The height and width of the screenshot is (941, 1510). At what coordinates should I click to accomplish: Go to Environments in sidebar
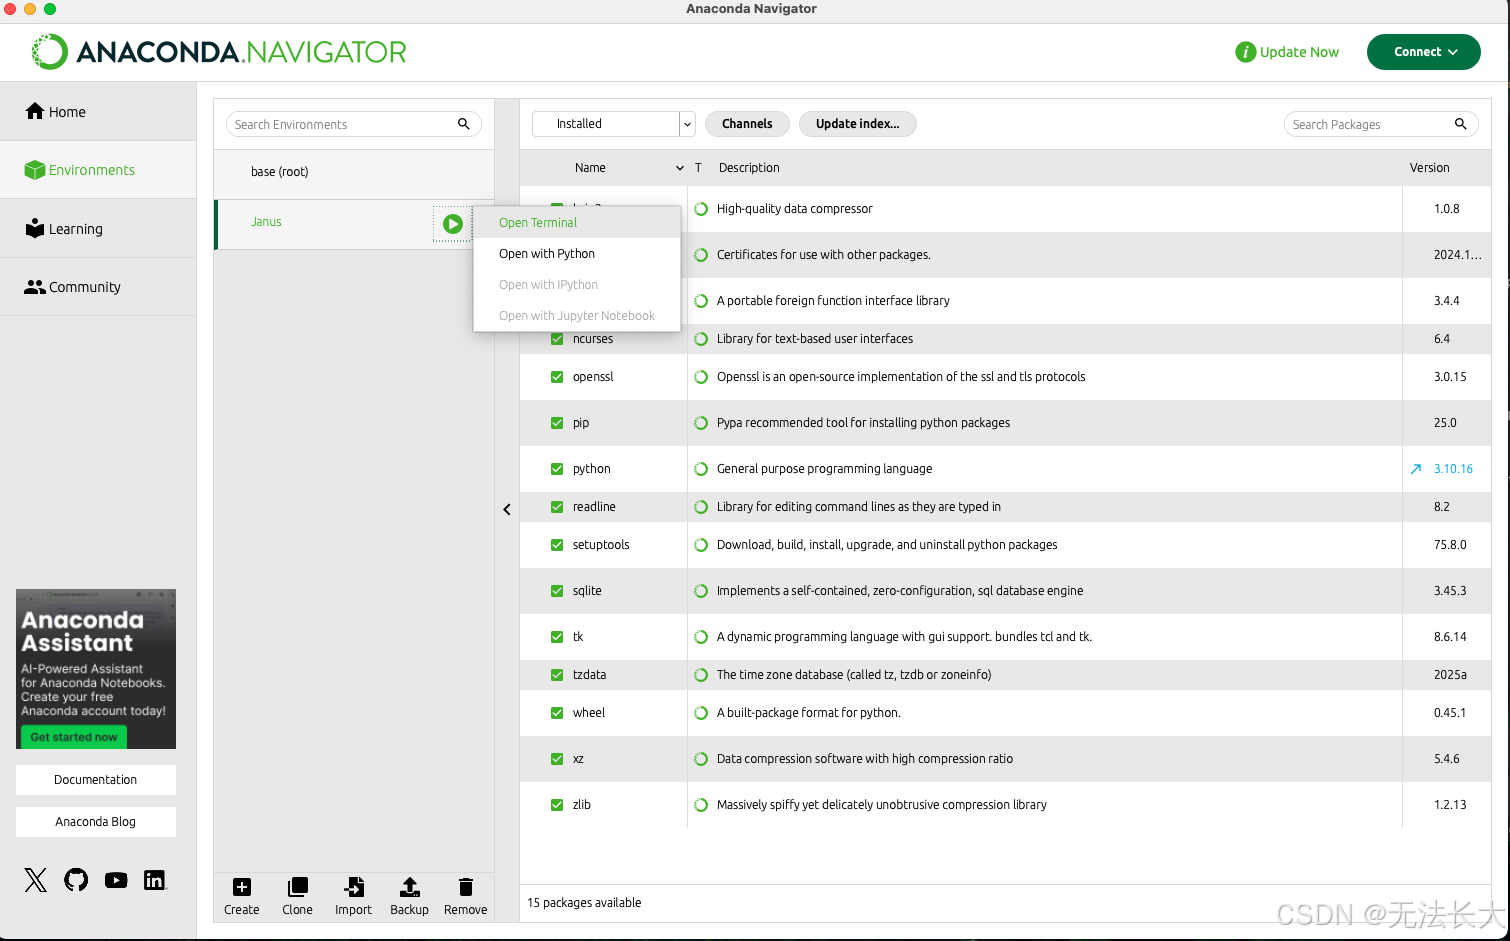click(x=98, y=170)
